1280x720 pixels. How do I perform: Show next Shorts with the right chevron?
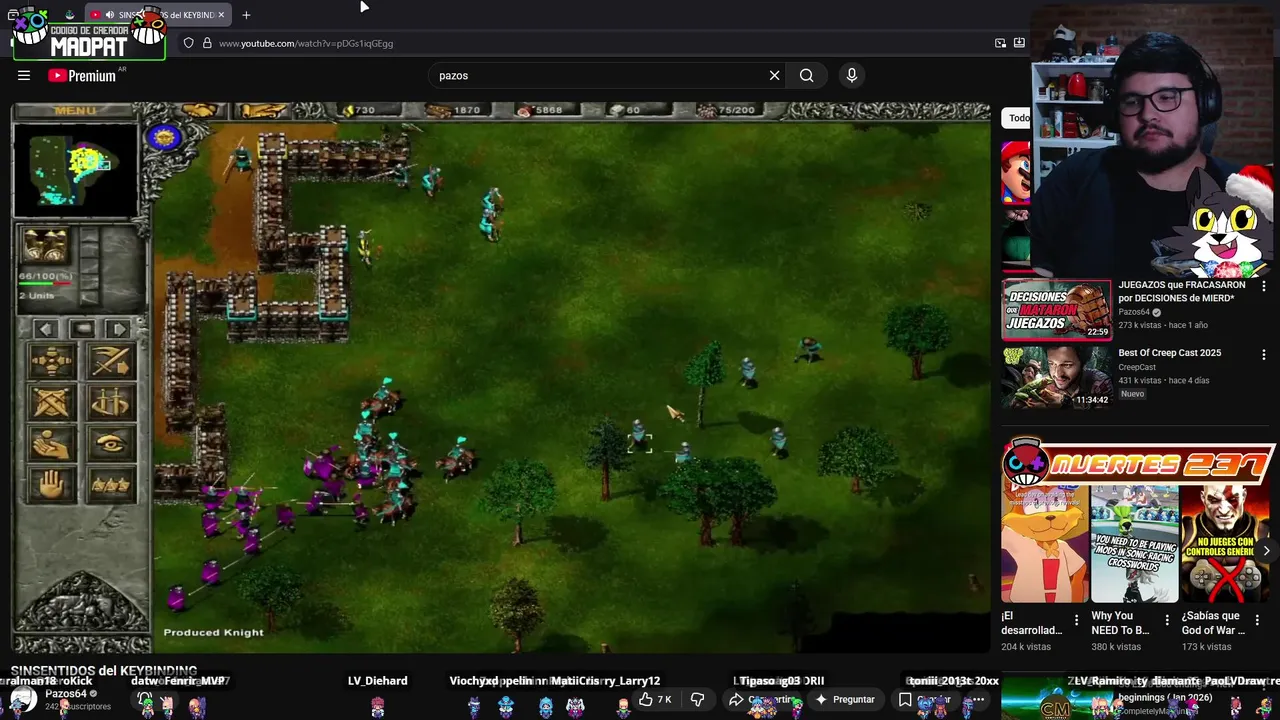[1266, 551]
